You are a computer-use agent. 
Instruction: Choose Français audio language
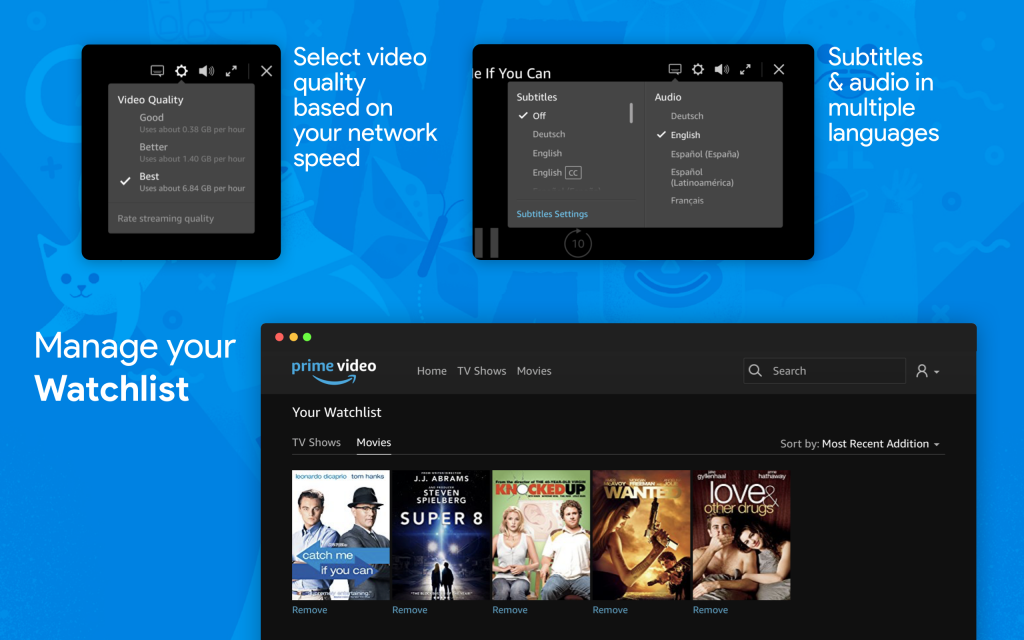[687, 200]
